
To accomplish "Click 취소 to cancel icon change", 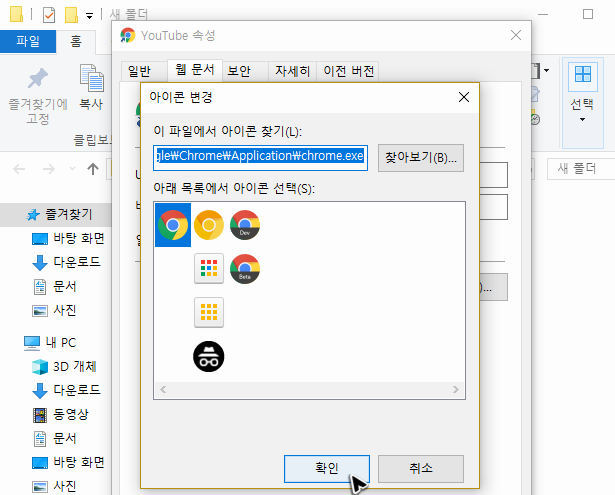I will (421, 469).
